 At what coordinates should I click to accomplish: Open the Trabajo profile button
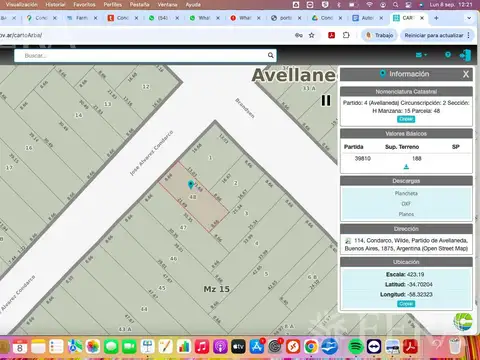(379, 35)
